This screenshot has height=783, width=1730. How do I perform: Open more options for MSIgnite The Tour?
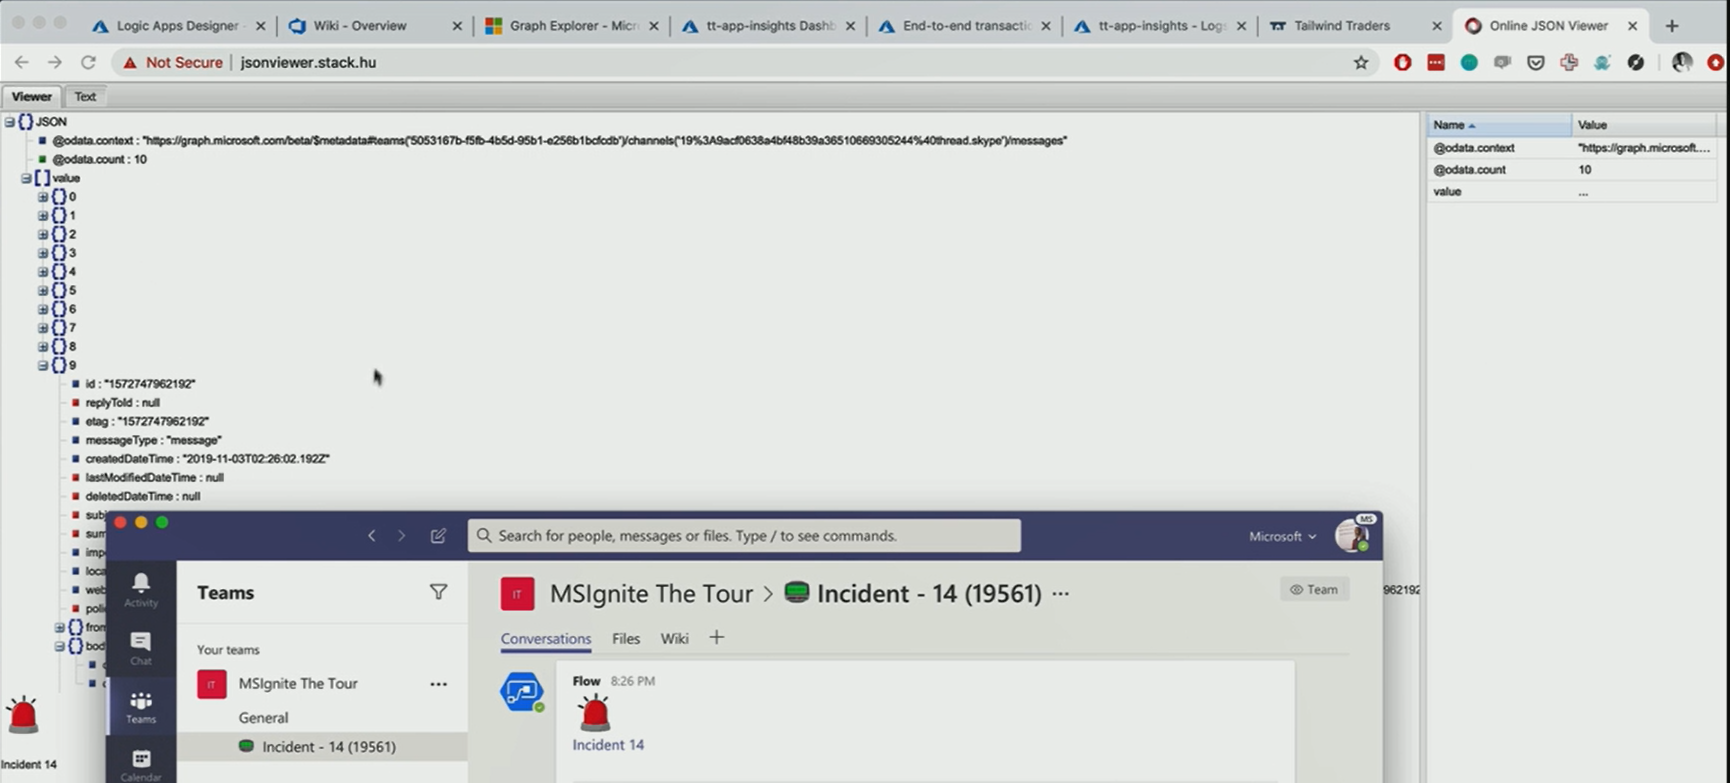[x=438, y=684]
